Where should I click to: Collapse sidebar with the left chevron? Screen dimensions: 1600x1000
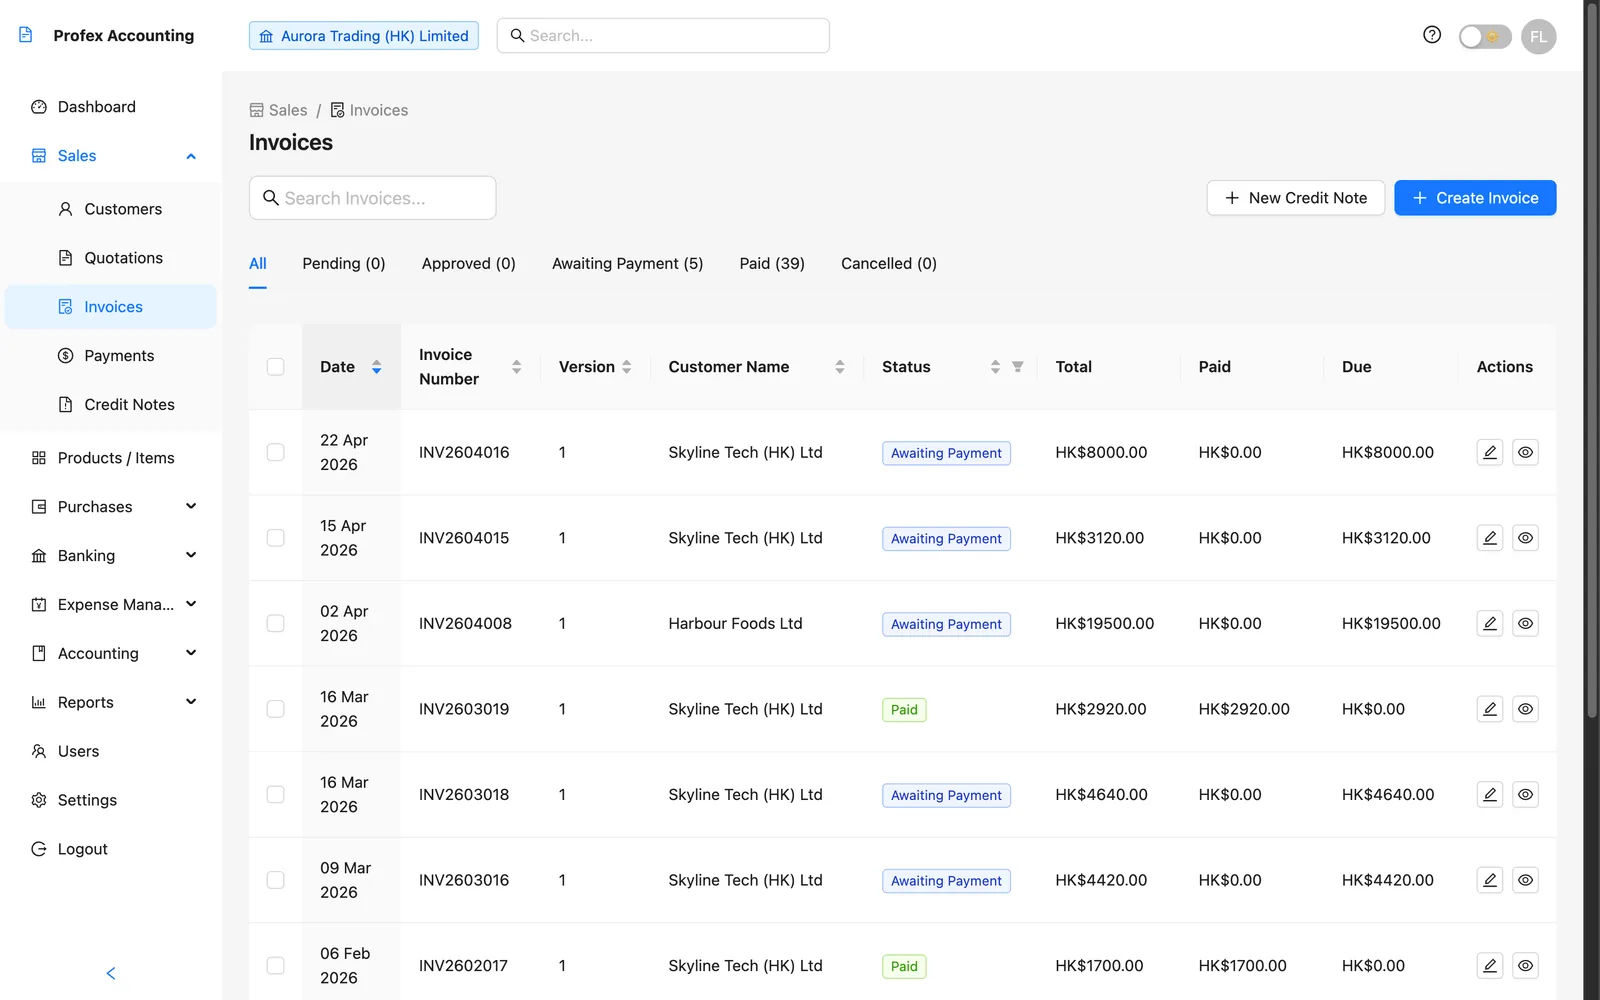coord(111,973)
